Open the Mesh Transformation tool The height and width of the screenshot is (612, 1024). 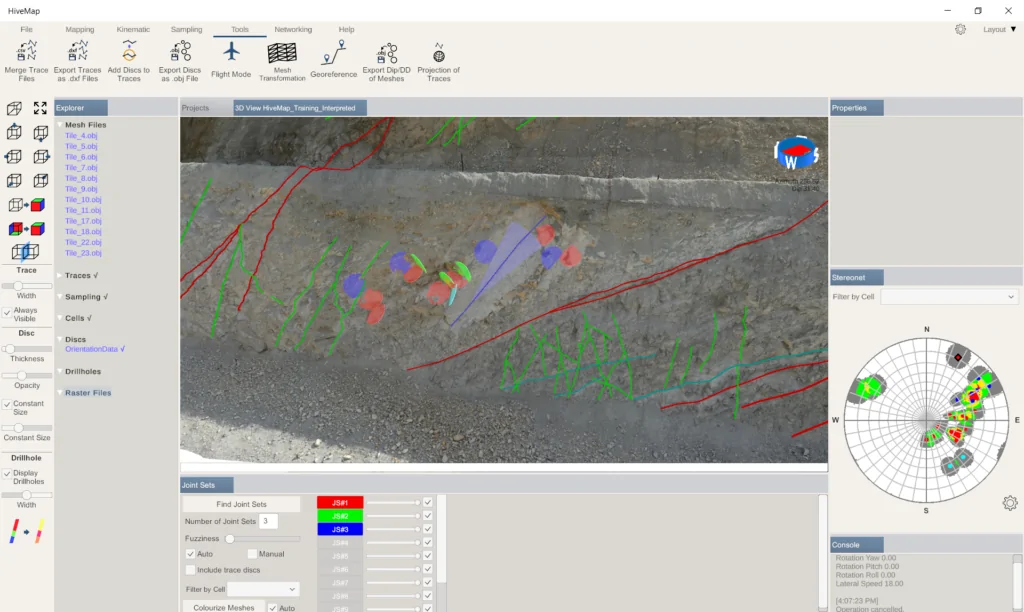(x=282, y=52)
